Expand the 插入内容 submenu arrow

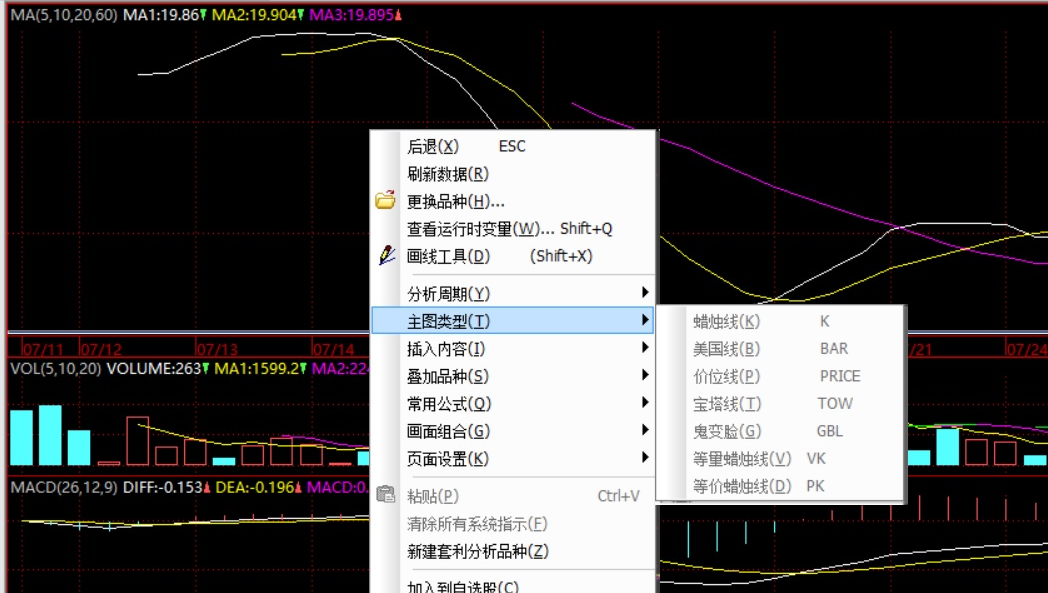coord(645,348)
